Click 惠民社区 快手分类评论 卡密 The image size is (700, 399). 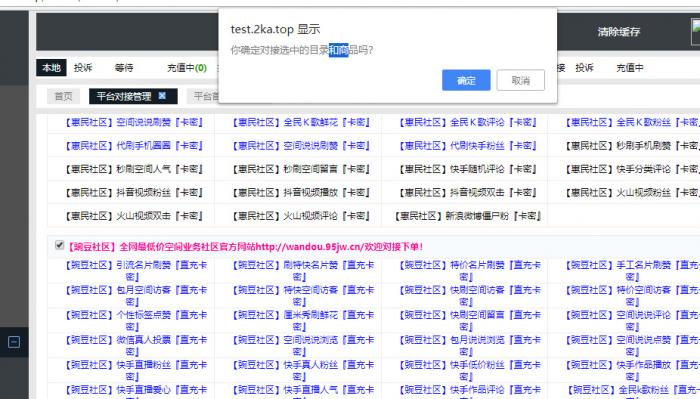632,169
